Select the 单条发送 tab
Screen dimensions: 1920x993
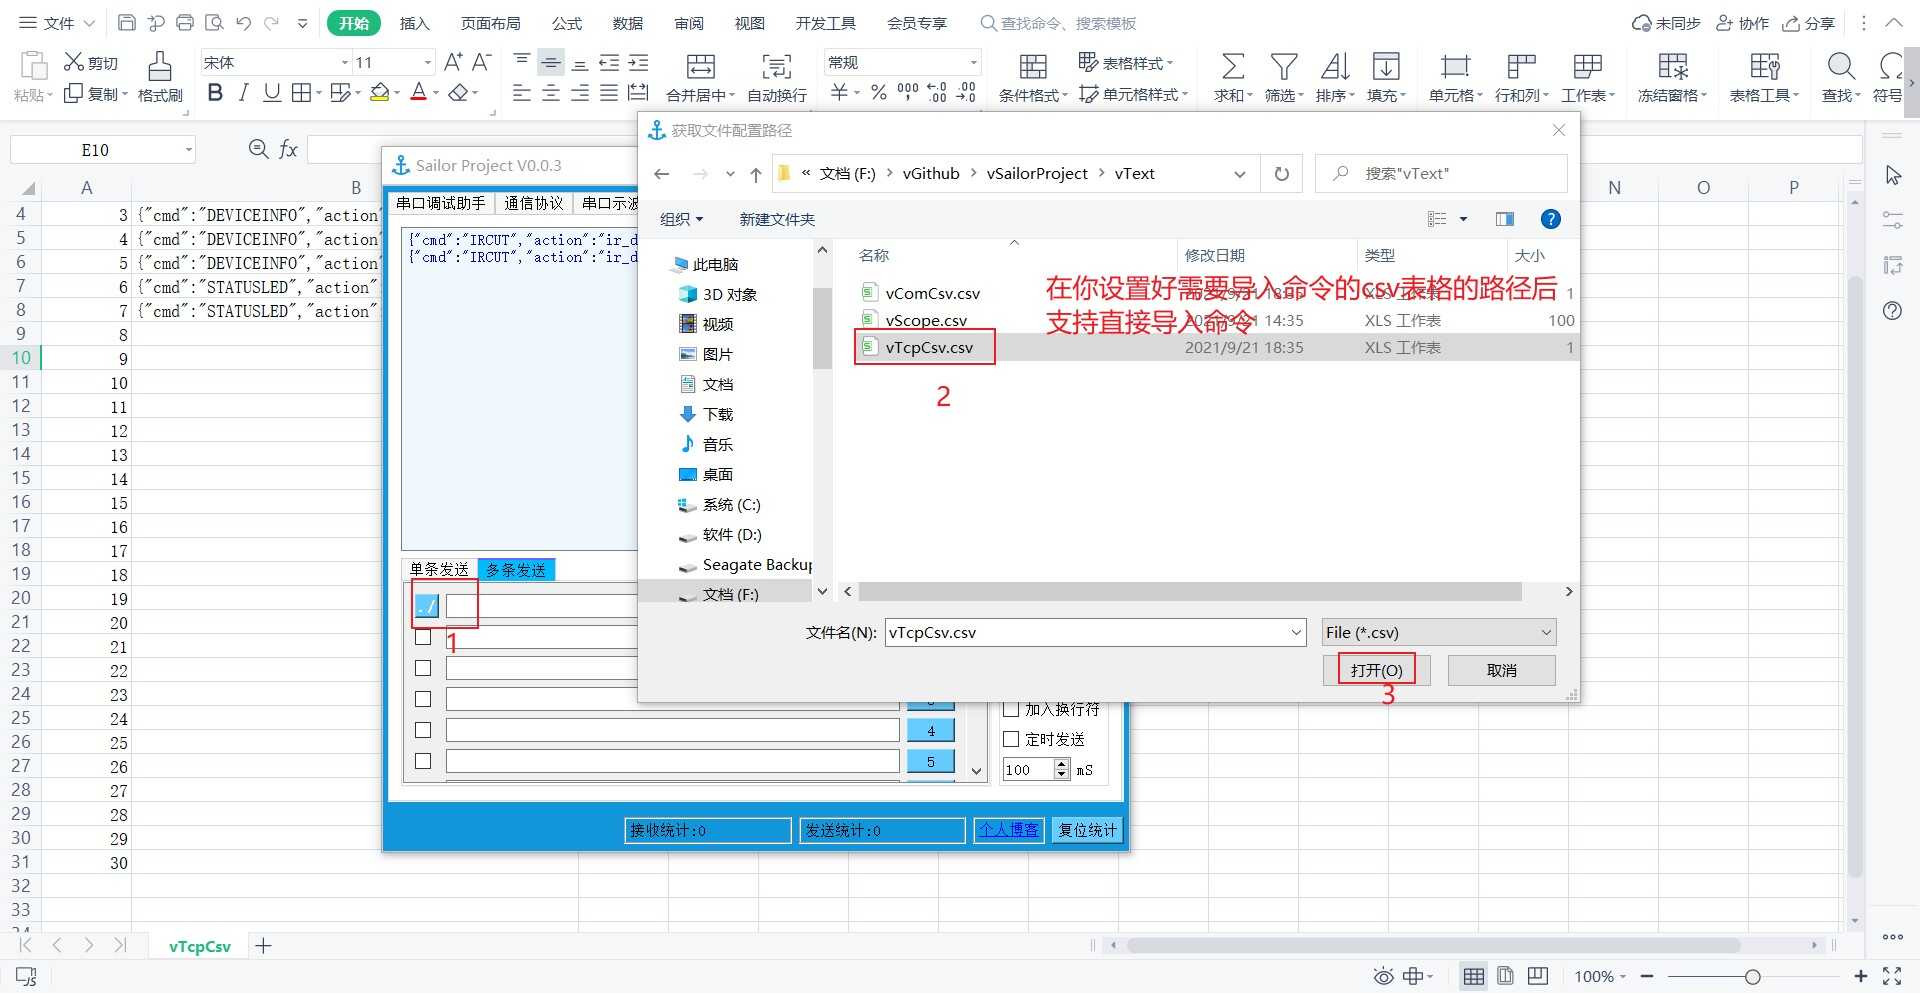[x=439, y=569]
